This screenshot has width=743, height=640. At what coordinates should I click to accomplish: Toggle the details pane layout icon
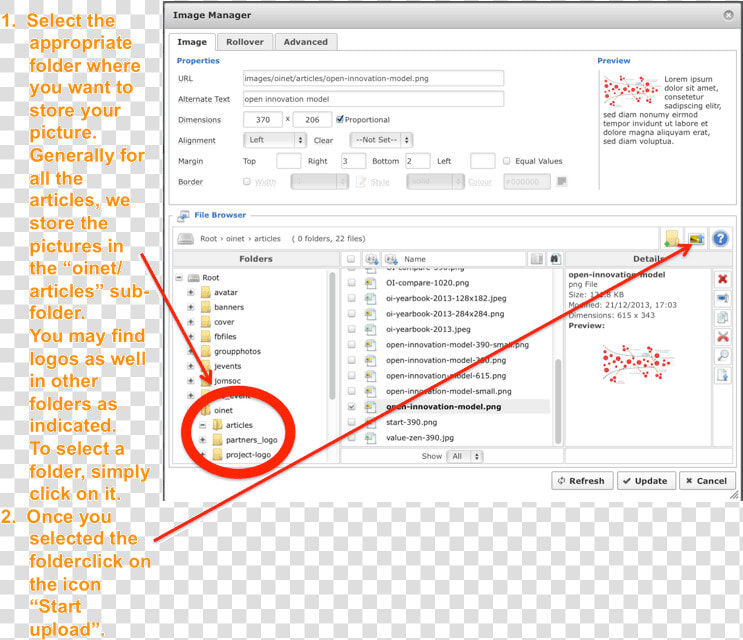(x=536, y=259)
